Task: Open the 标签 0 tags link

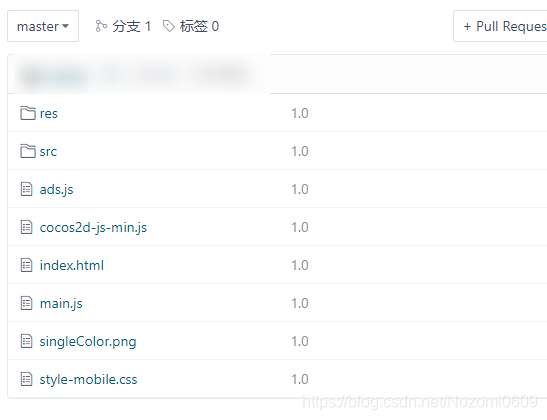Action: pos(199,26)
